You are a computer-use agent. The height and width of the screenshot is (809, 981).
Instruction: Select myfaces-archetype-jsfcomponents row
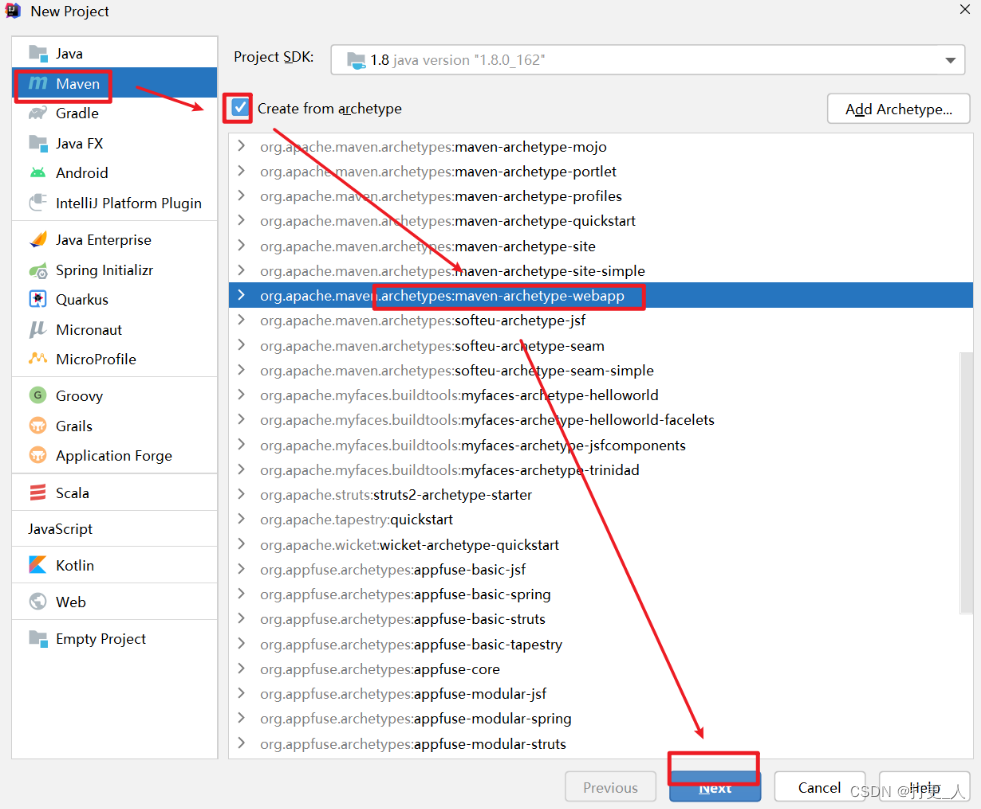601,445
